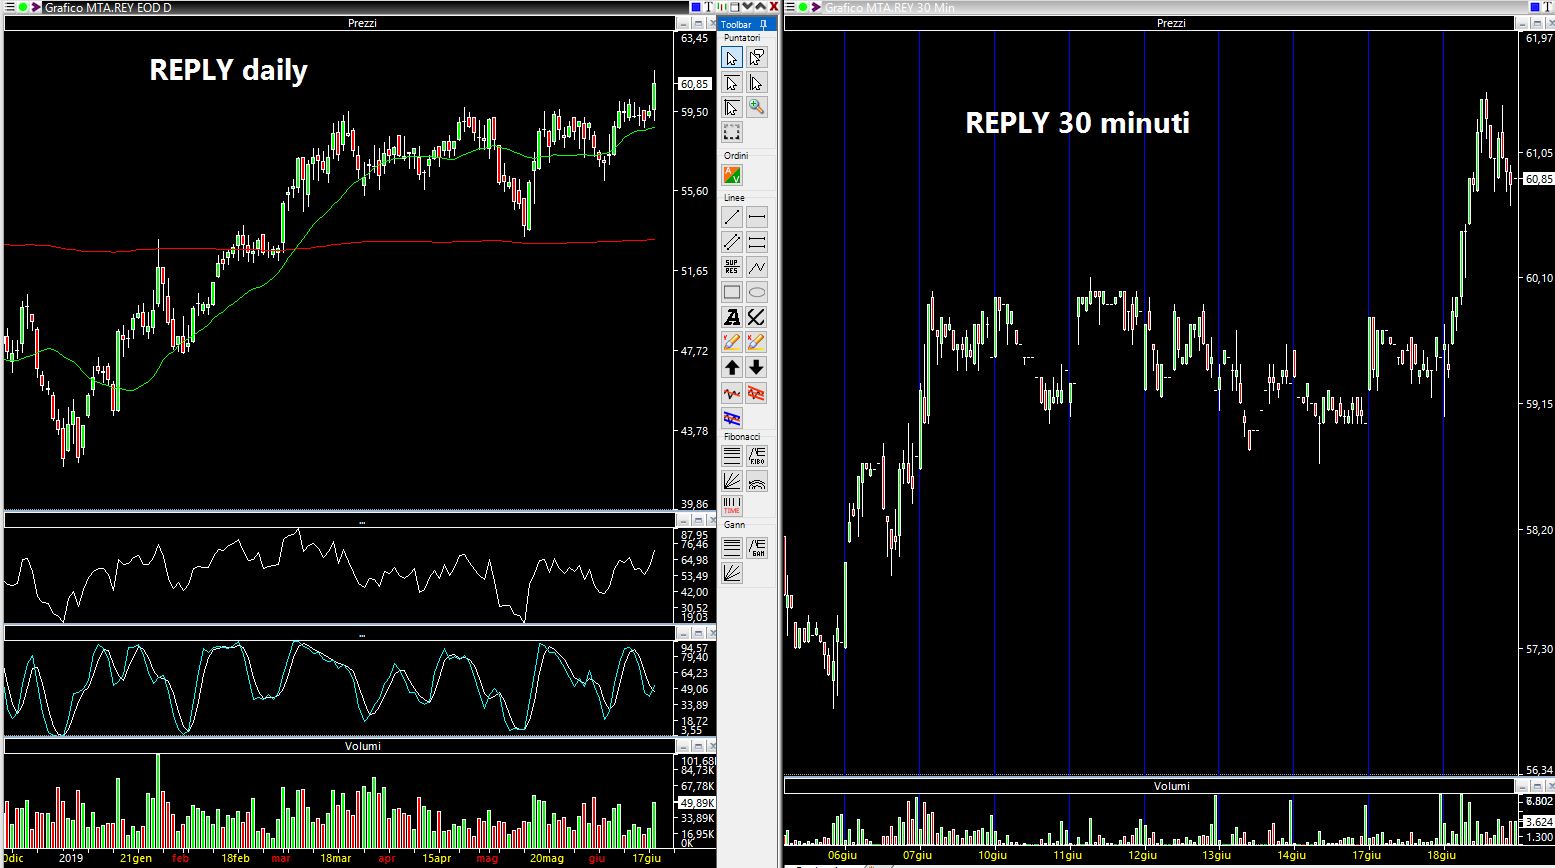Select the diagonal trend line tool
The height and width of the screenshot is (868, 1555).
point(732,217)
